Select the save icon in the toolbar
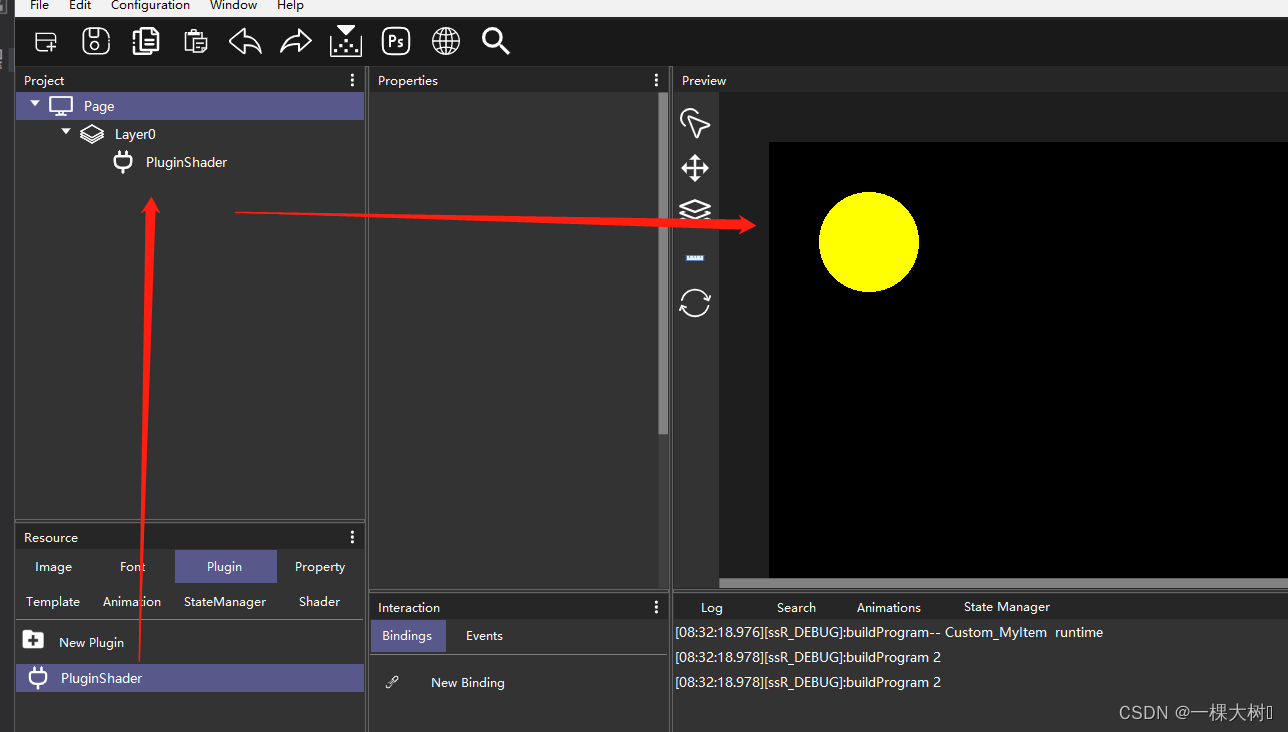This screenshot has height=732, width=1288. tap(95, 41)
